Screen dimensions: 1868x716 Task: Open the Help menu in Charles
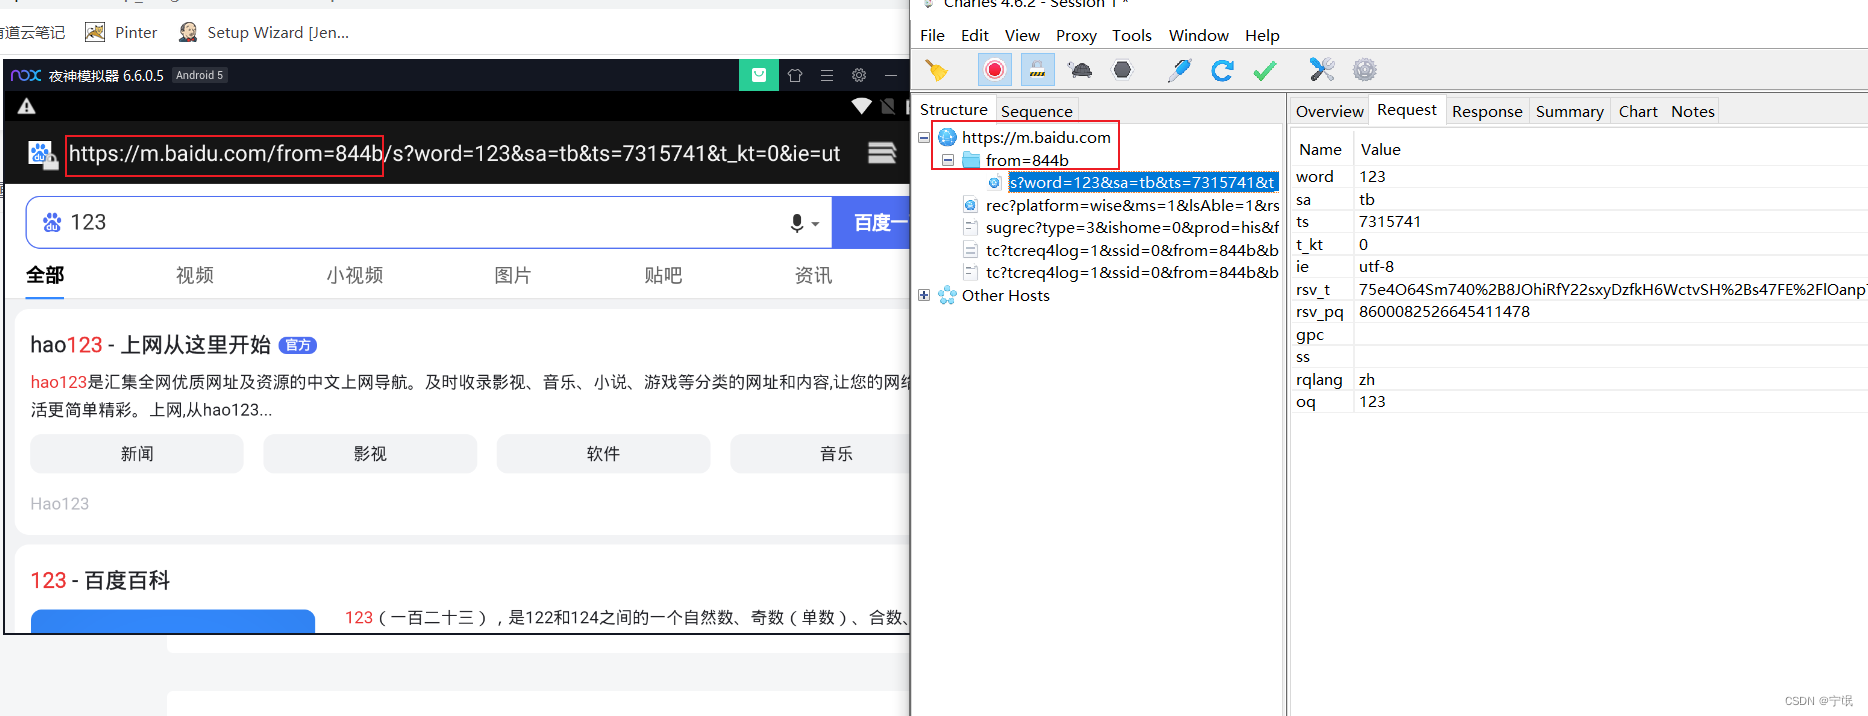[1262, 35]
